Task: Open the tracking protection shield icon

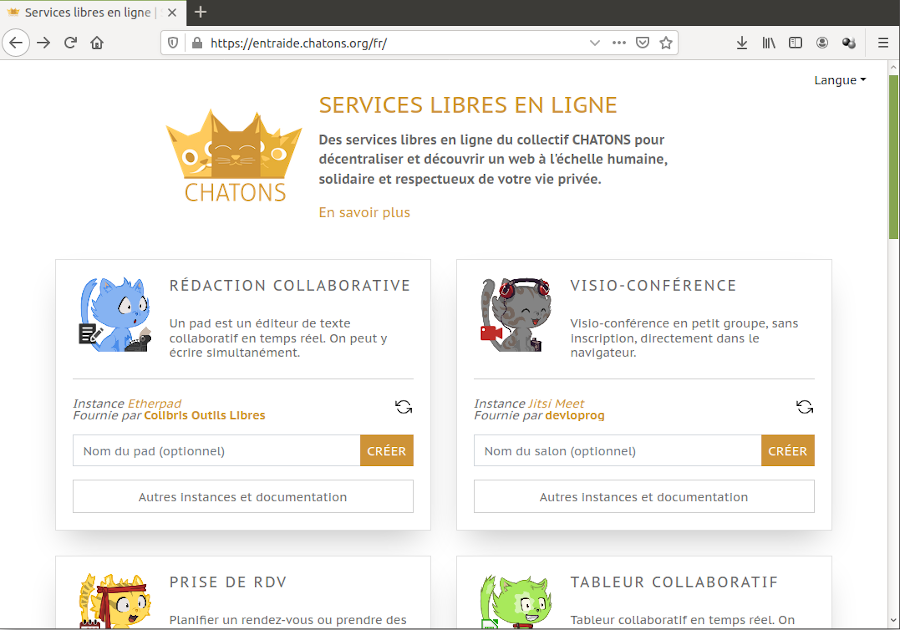Action: point(173,43)
